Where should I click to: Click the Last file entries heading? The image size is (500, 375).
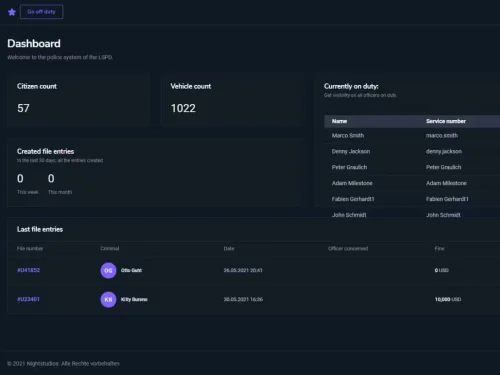point(40,229)
